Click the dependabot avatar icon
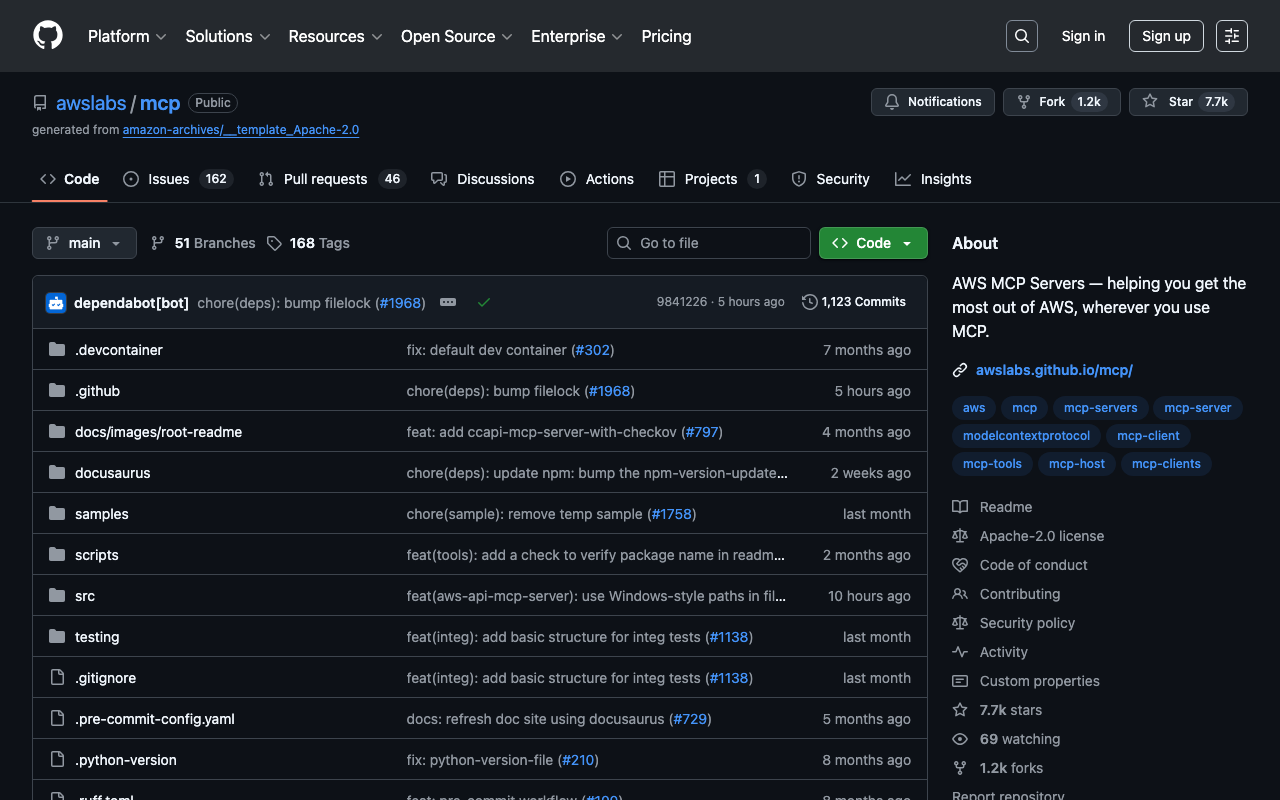 point(56,302)
